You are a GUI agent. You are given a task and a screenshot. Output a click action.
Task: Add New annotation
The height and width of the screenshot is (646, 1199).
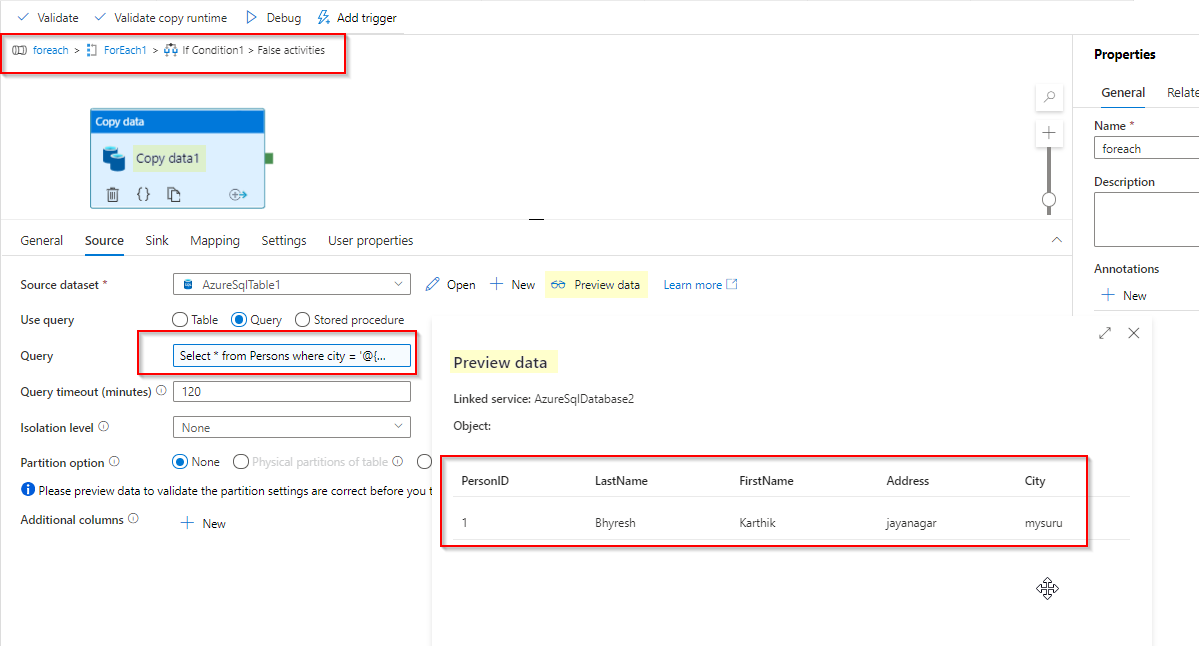[1124, 295]
